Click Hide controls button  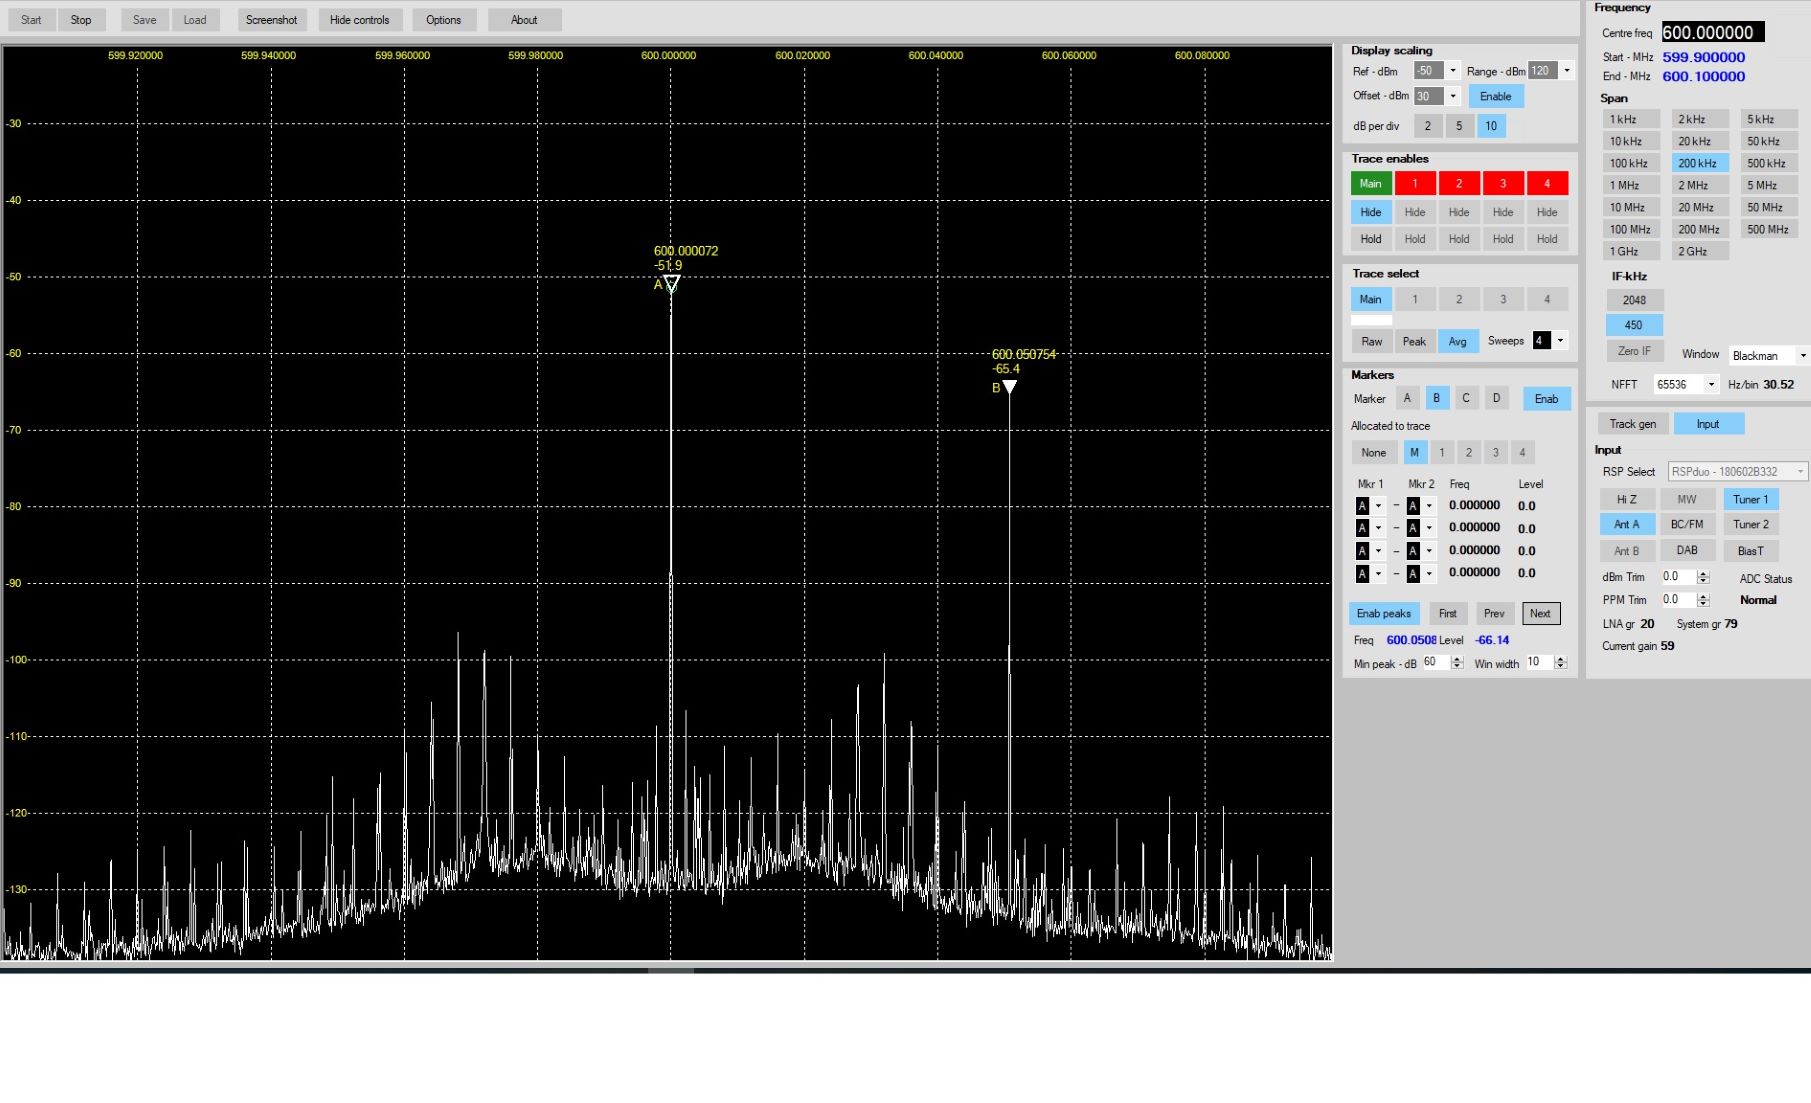coord(360,20)
